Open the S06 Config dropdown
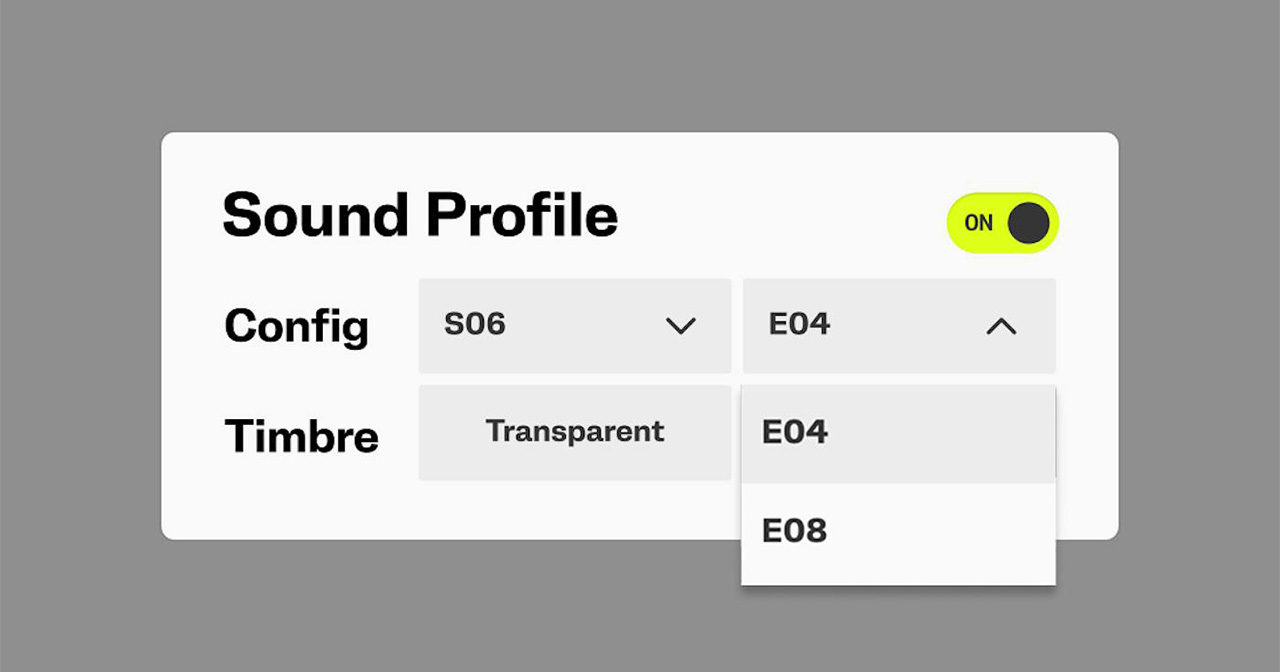 click(x=574, y=326)
